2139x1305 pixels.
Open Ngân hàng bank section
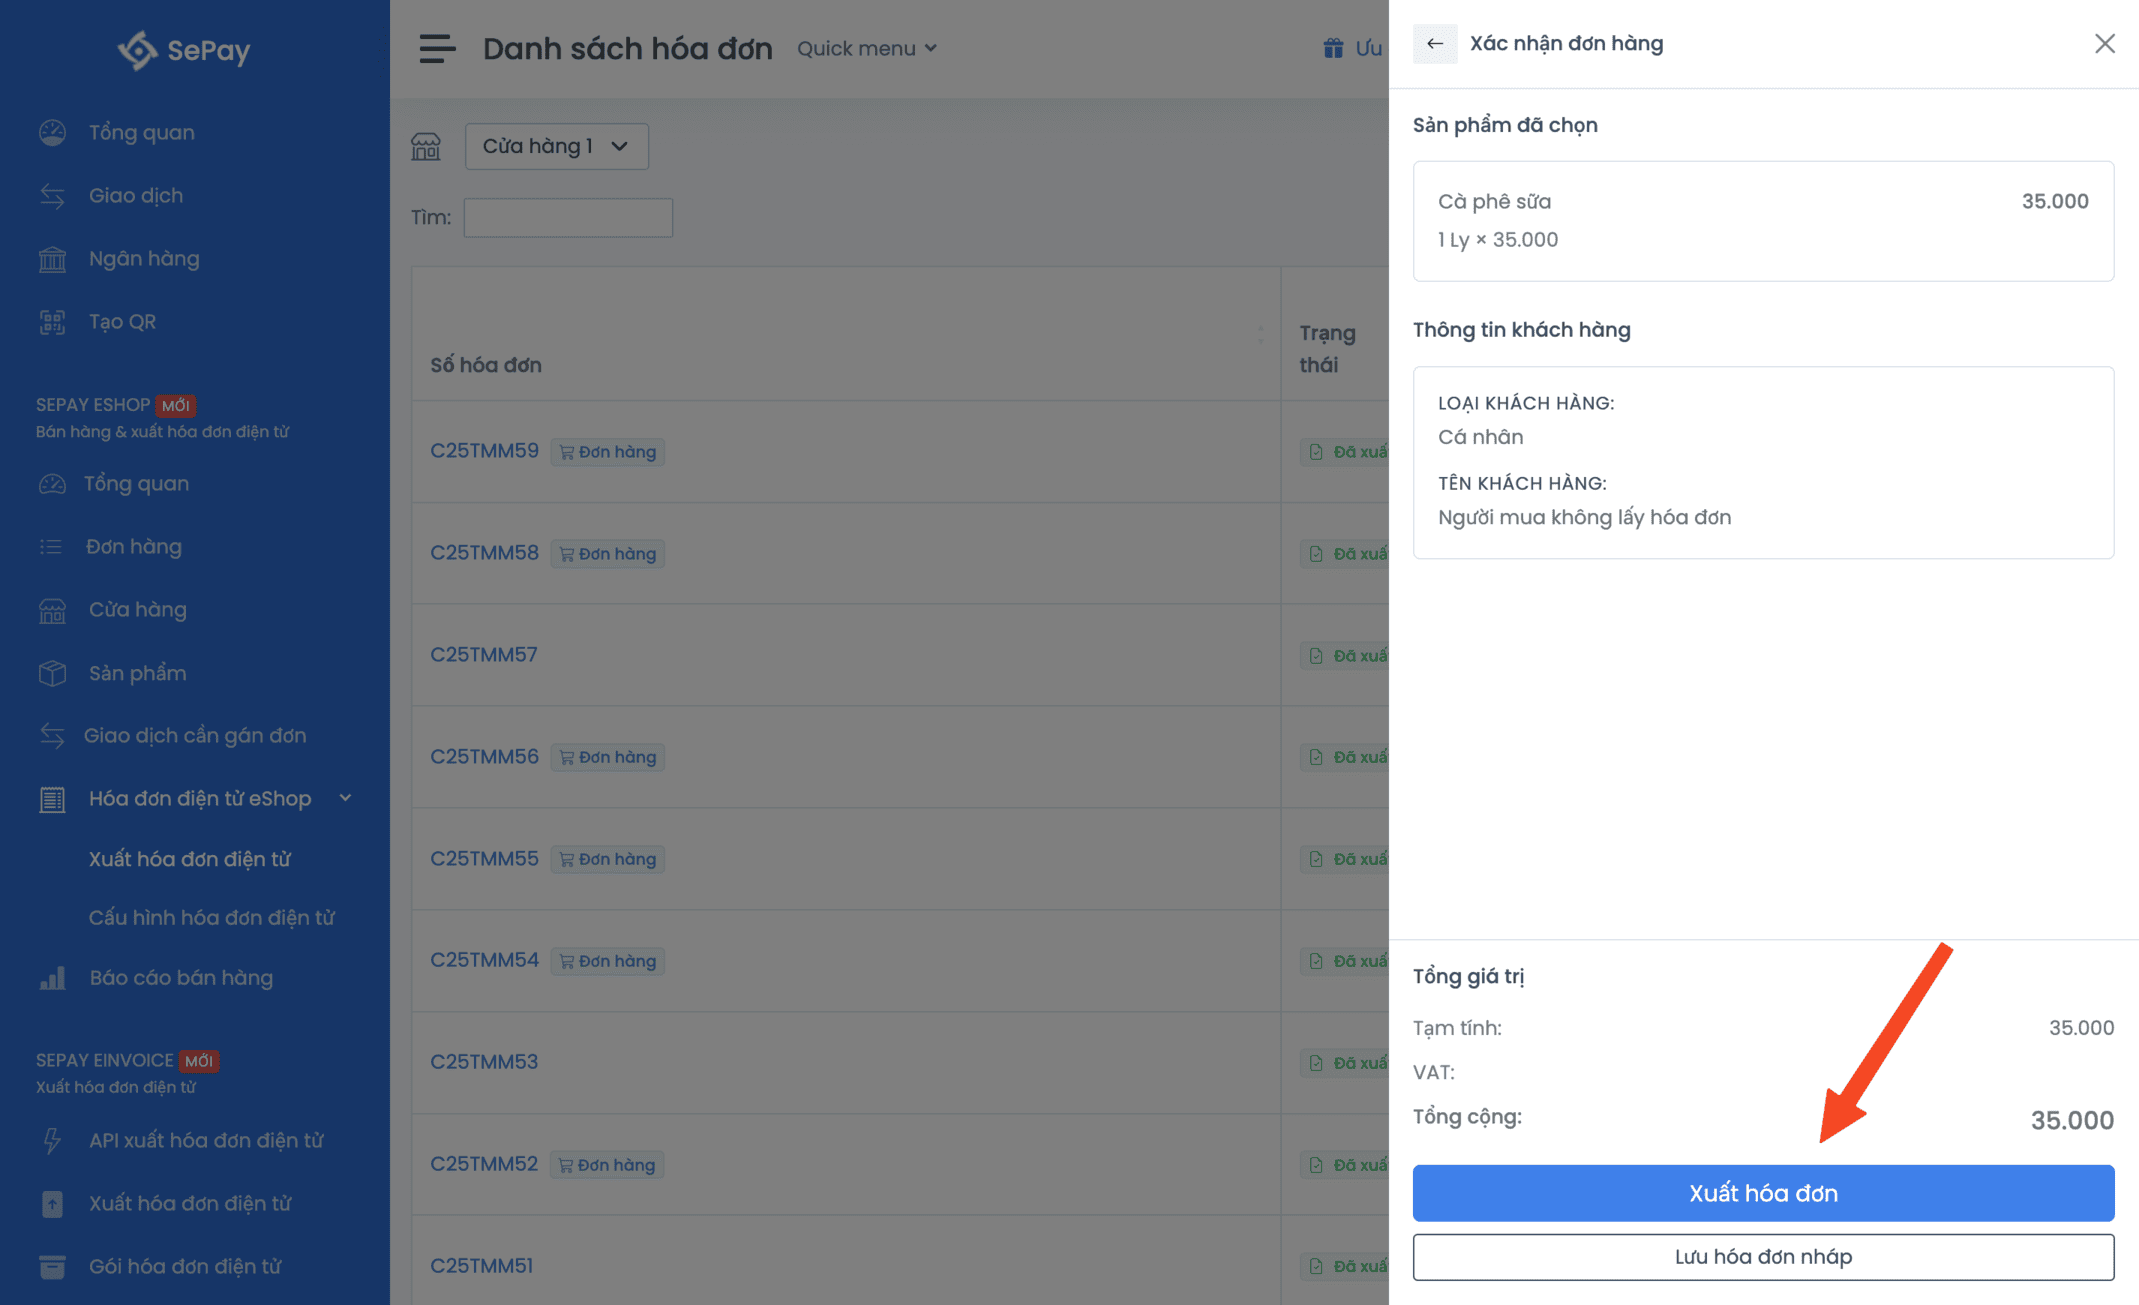click(143, 259)
